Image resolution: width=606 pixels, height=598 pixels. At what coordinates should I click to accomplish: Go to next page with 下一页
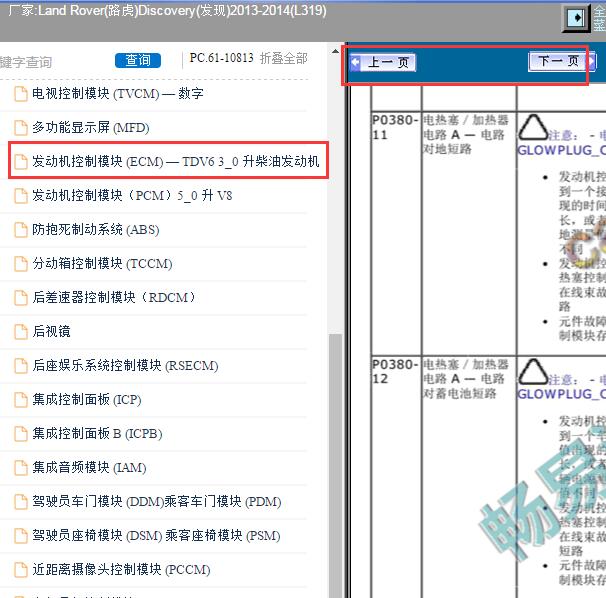point(562,61)
